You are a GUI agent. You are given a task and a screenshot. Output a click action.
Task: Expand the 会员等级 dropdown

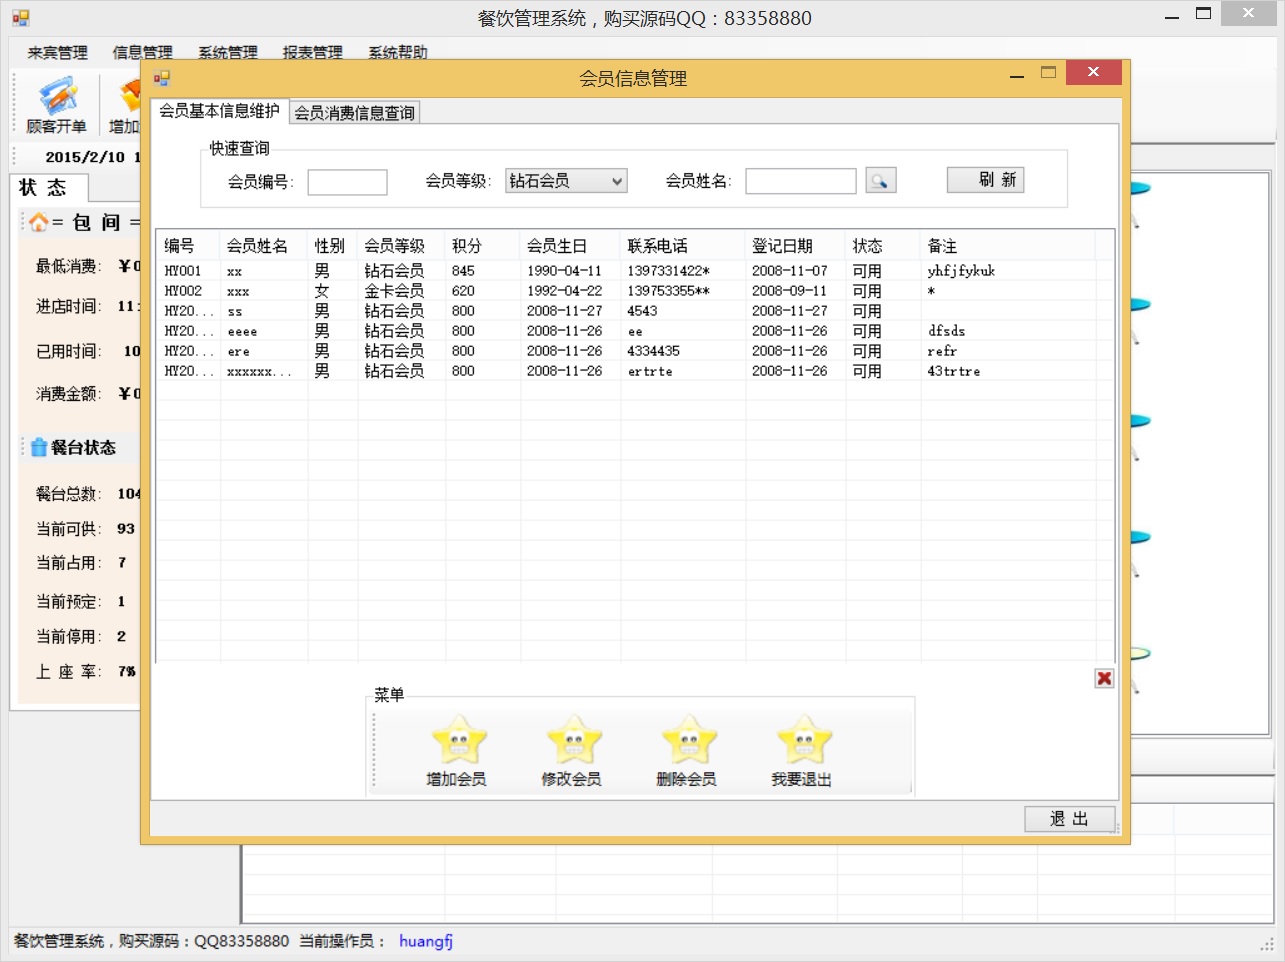[x=617, y=181]
